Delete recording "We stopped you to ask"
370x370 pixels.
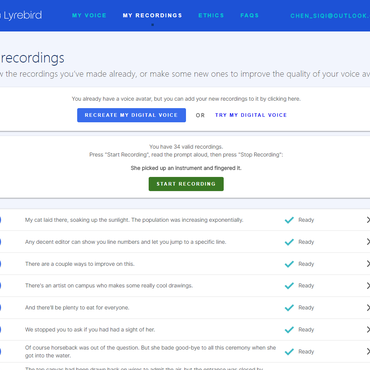(368, 330)
